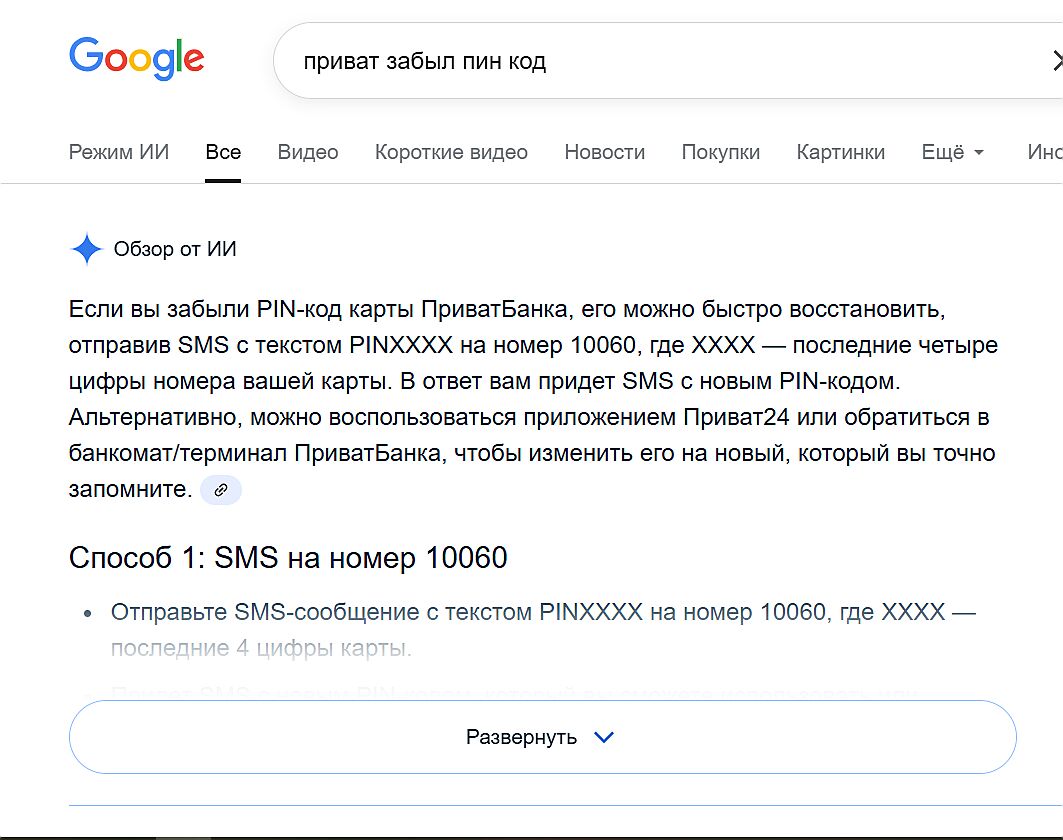The image size is (1063, 840).
Task: Switch to the Режим ИИ tab
Action: 119,152
